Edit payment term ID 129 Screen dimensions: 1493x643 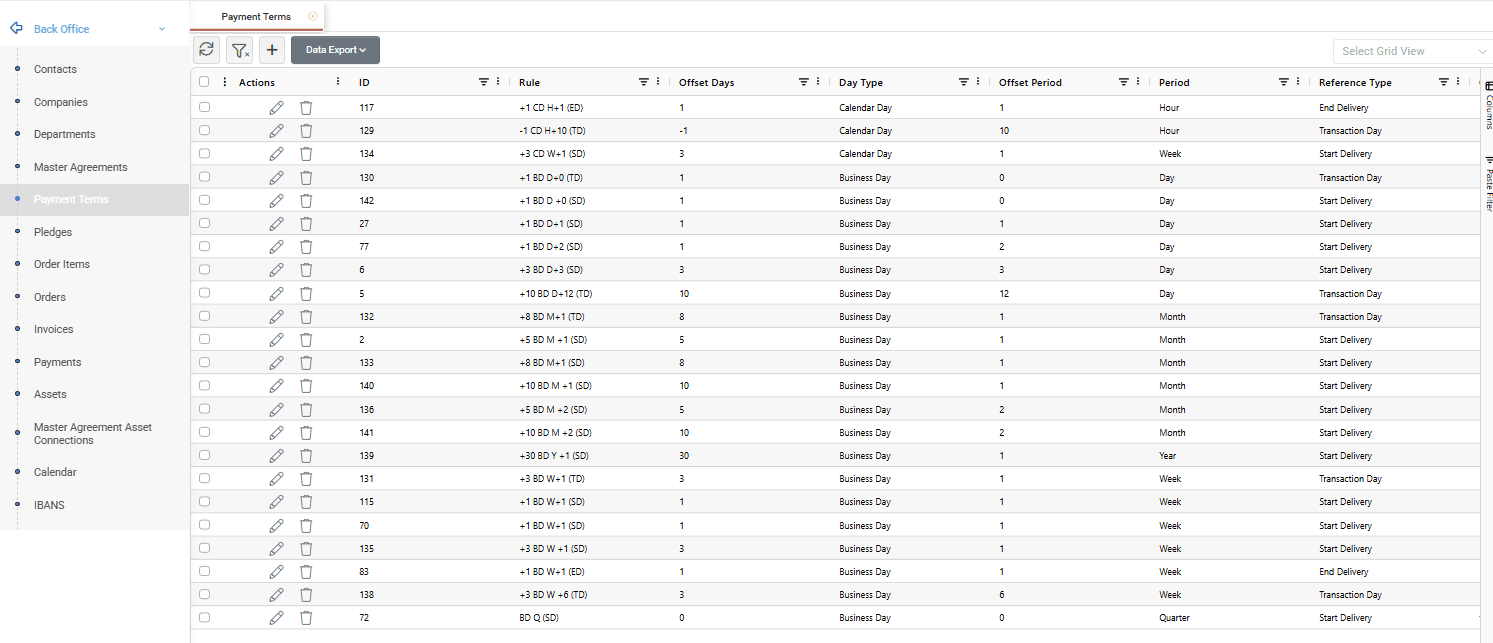coord(277,131)
